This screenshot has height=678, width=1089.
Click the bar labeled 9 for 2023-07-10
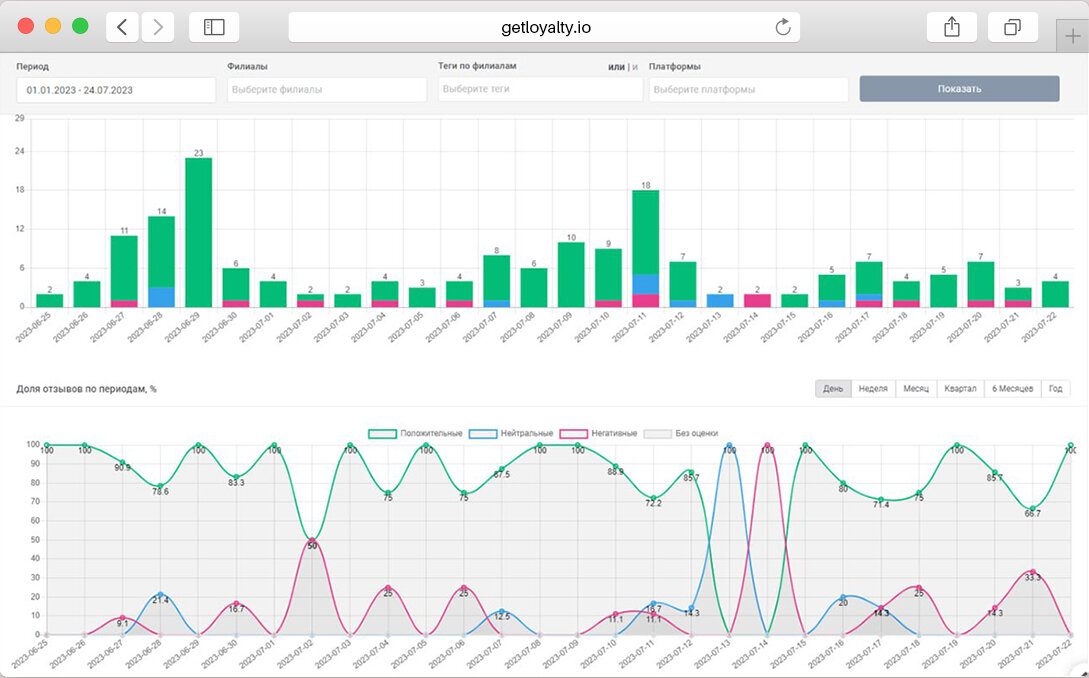[608, 278]
